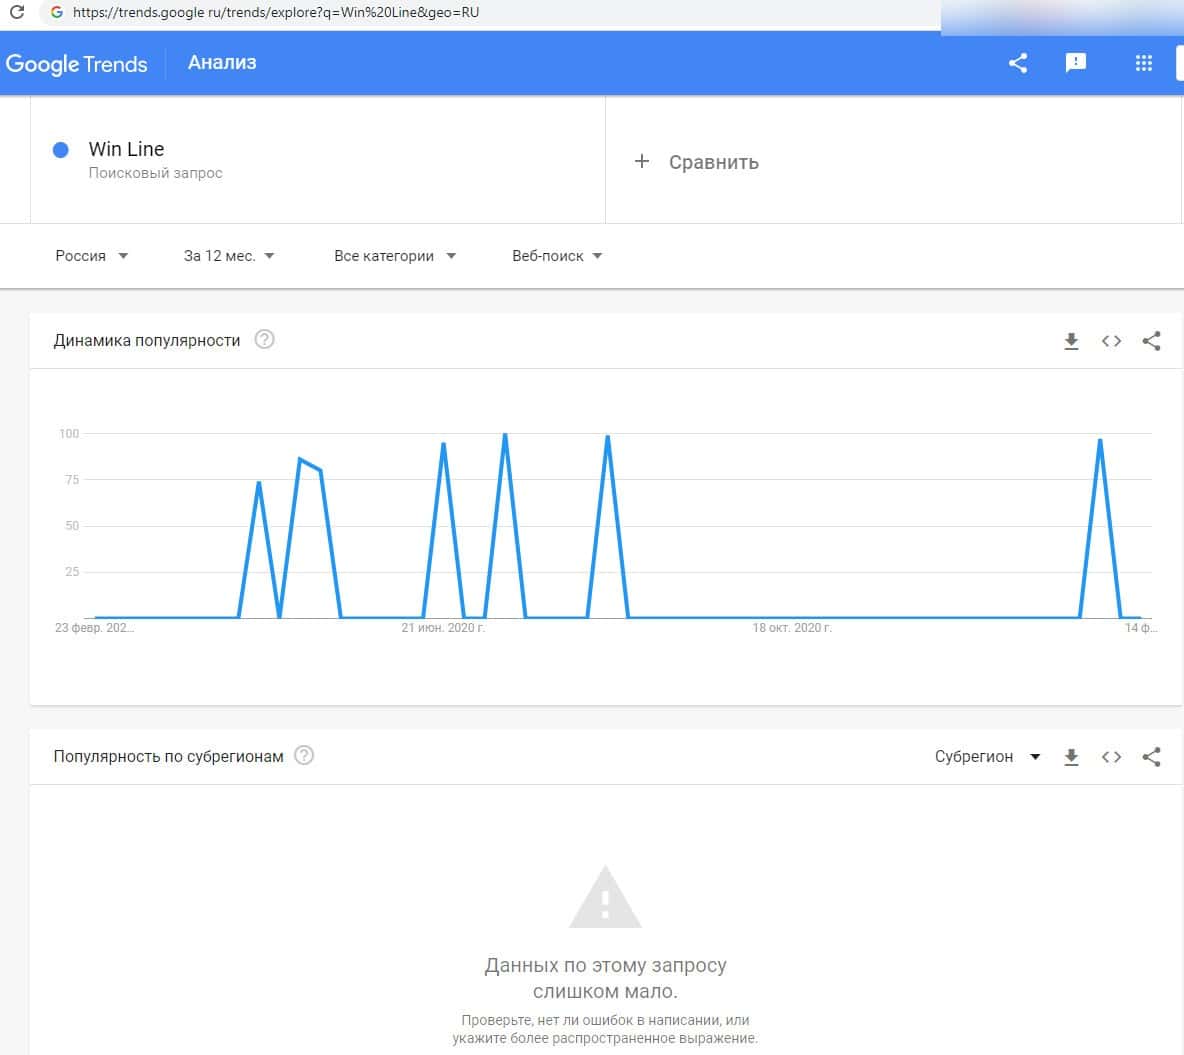The width and height of the screenshot is (1184, 1055).
Task: Click the blue dot next to Win Line
Action: (60, 150)
